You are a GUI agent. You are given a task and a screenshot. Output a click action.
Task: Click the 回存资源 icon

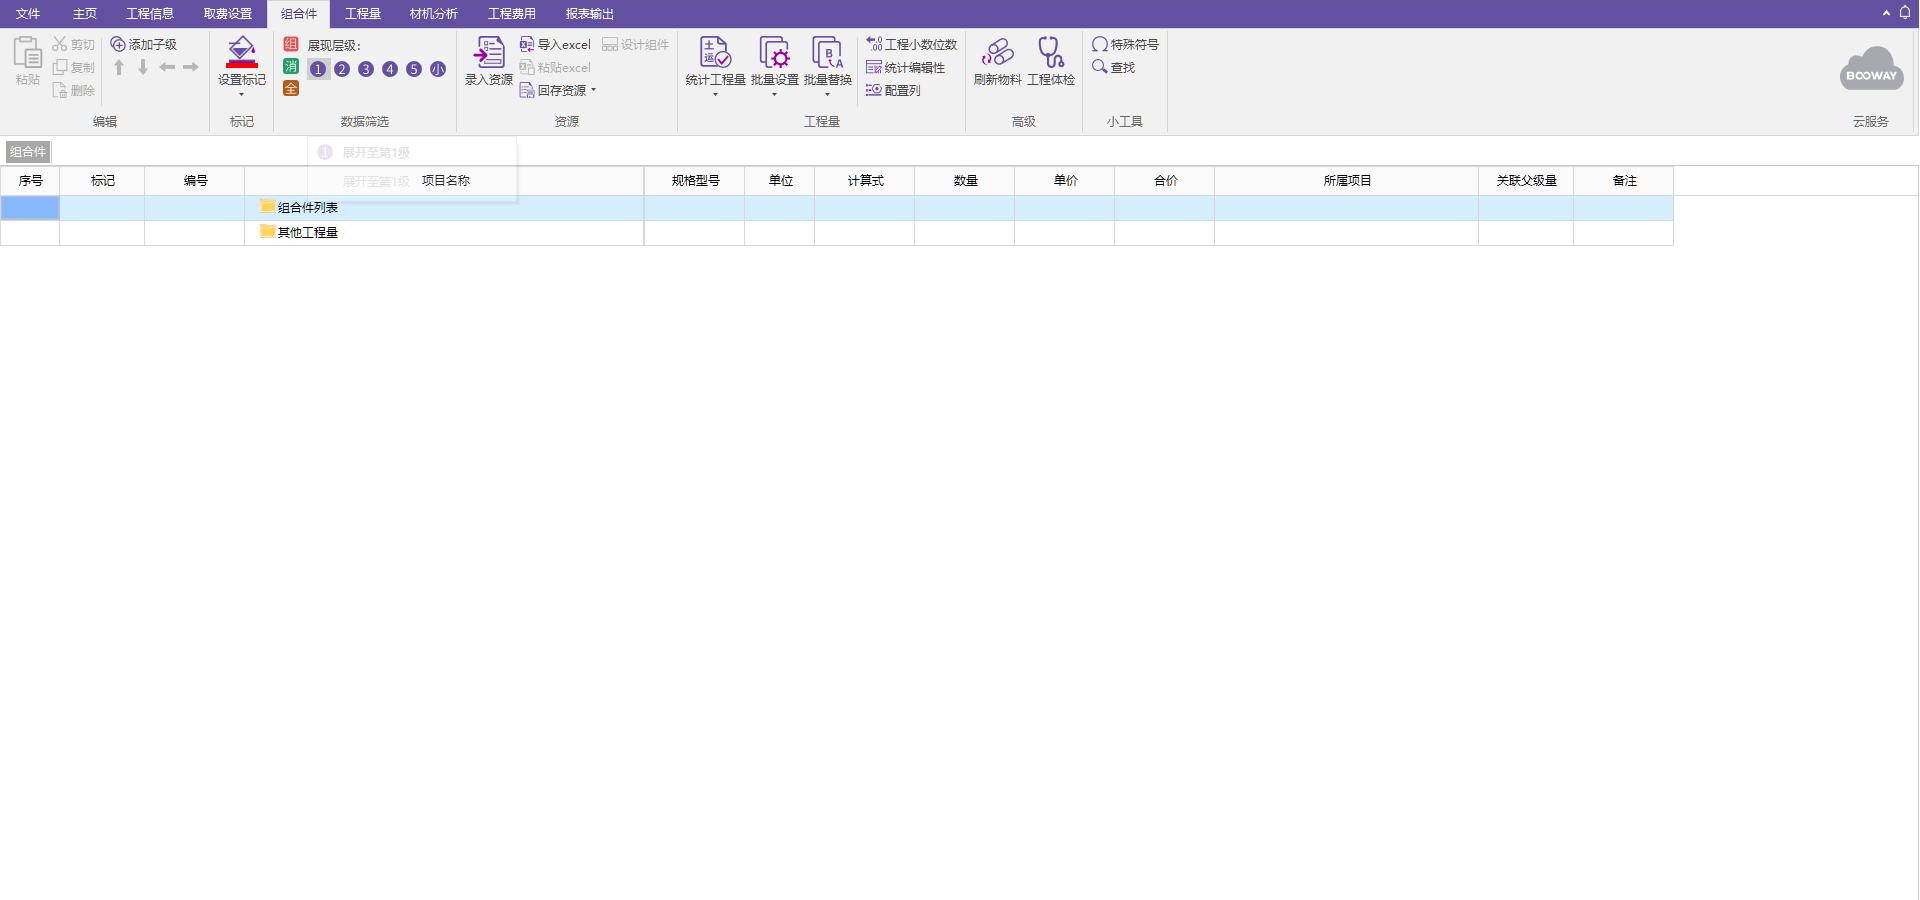(527, 90)
